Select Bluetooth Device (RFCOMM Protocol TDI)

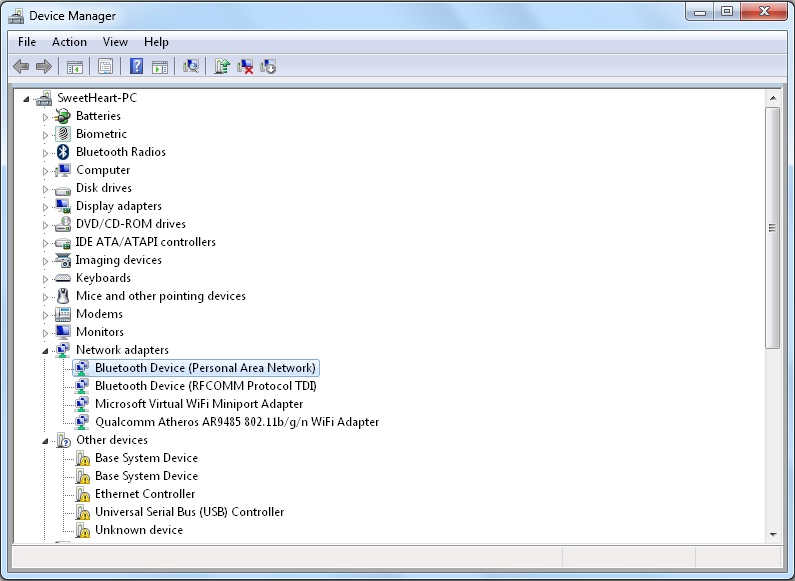point(206,386)
